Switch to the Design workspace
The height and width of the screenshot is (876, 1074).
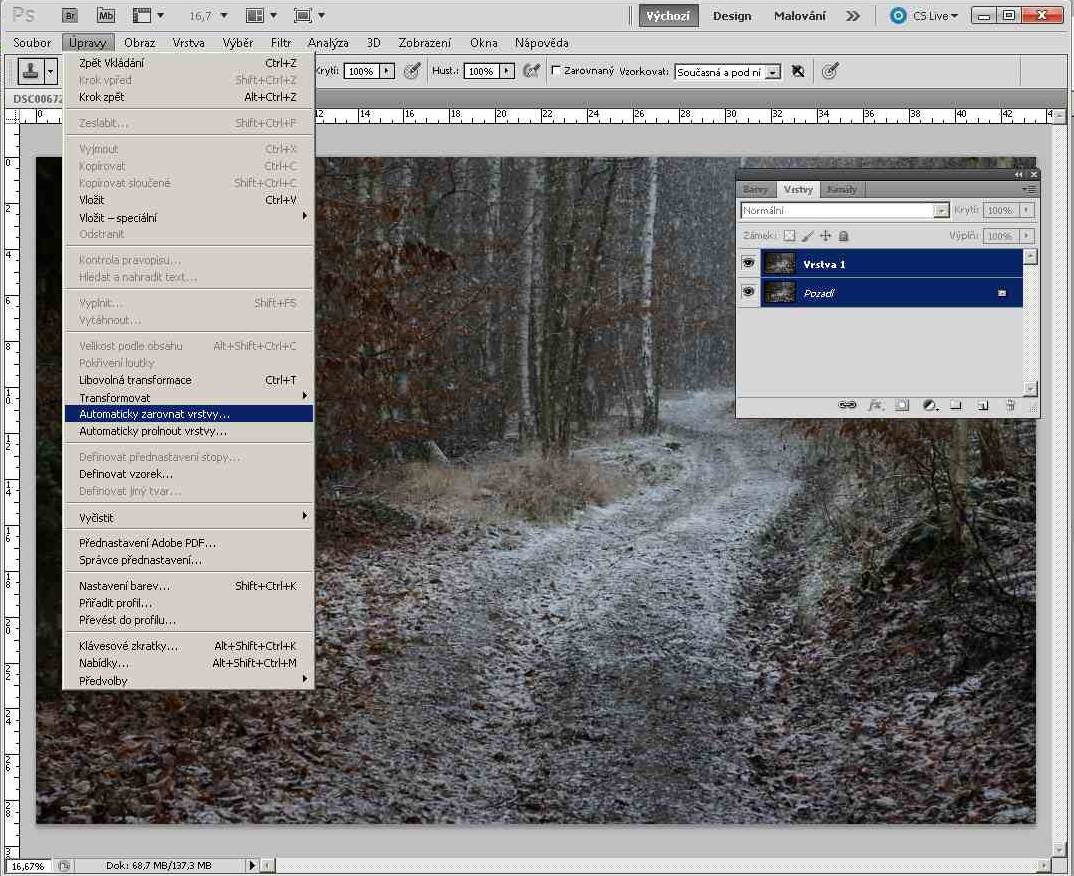pyautogui.click(x=732, y=16)
